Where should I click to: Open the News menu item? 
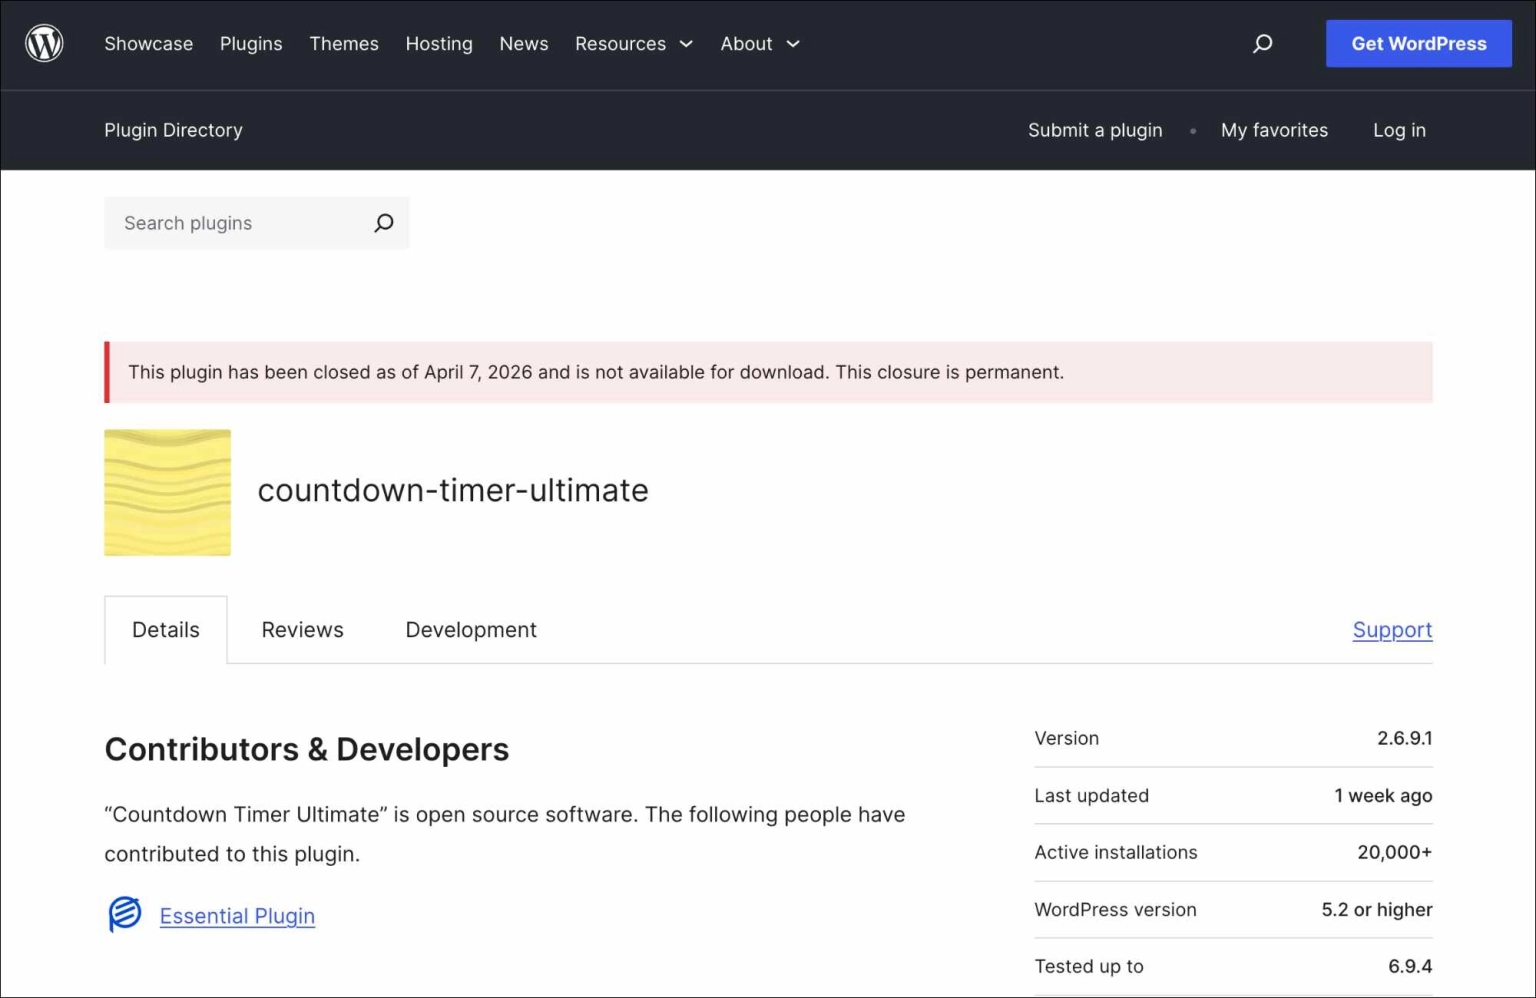click(524, 43)
